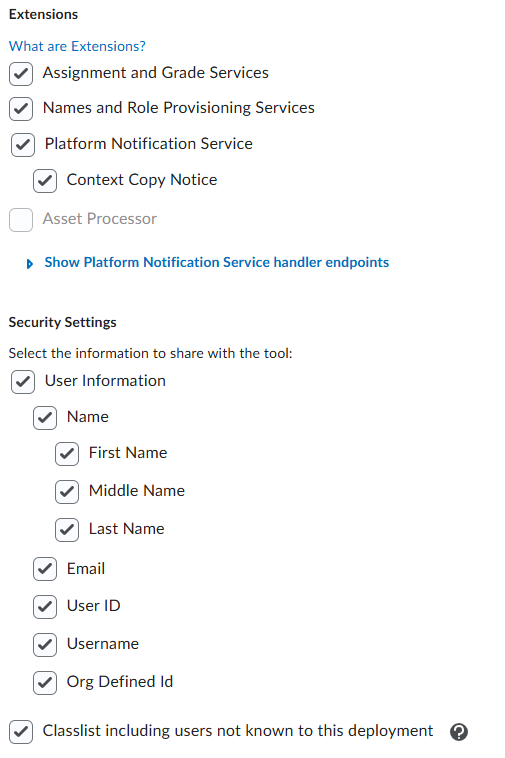505x758 pixels.
Task: Uncheck the Name checkbox
Action: coord(45,418)
